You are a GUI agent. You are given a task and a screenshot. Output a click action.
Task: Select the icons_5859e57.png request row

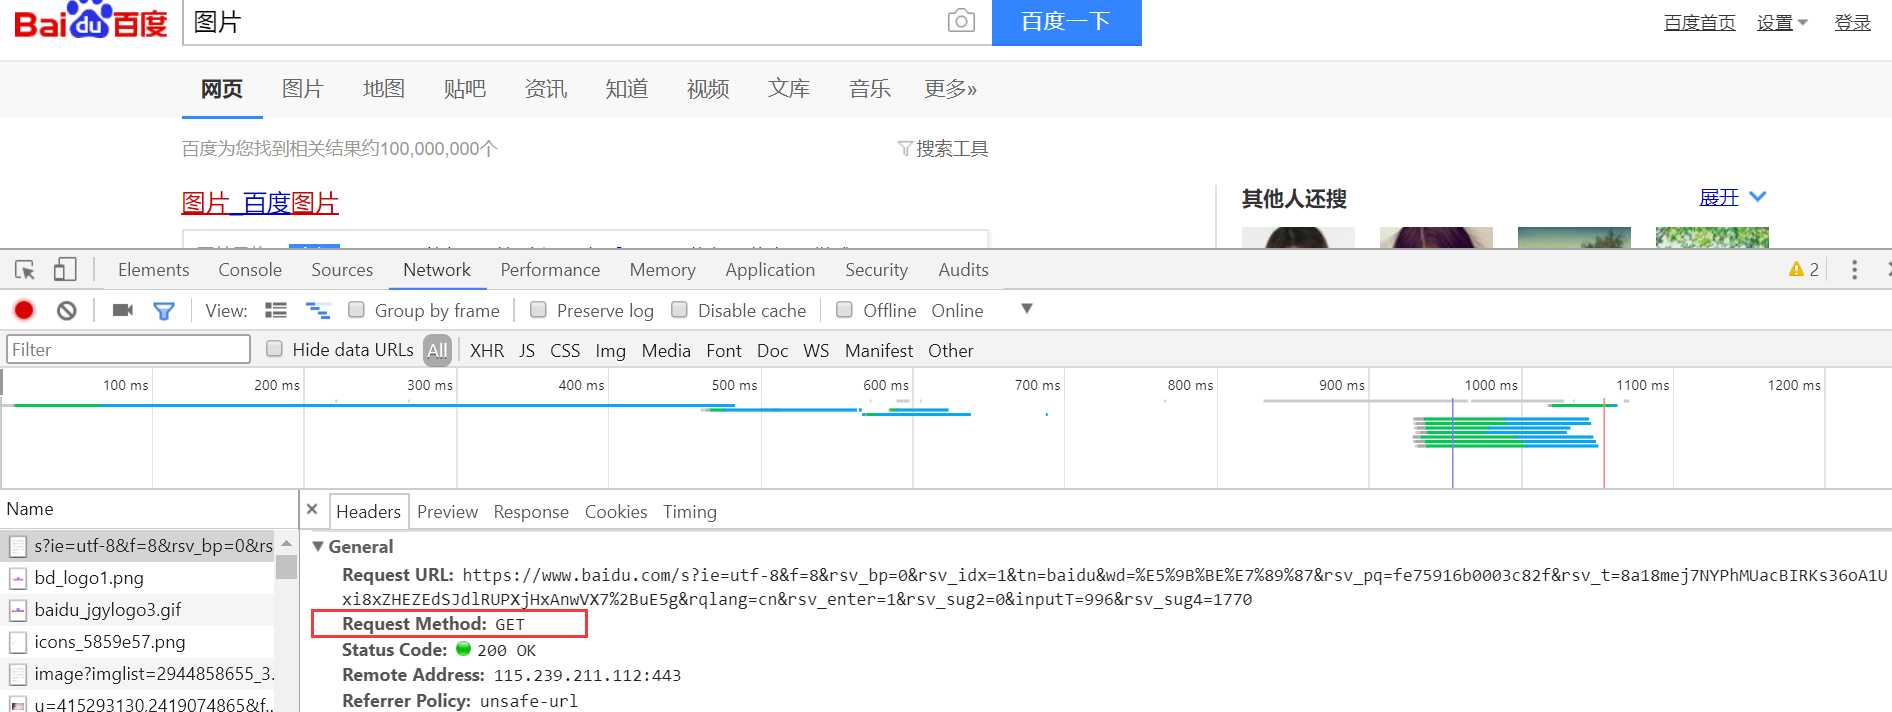[x=138, y=642]
